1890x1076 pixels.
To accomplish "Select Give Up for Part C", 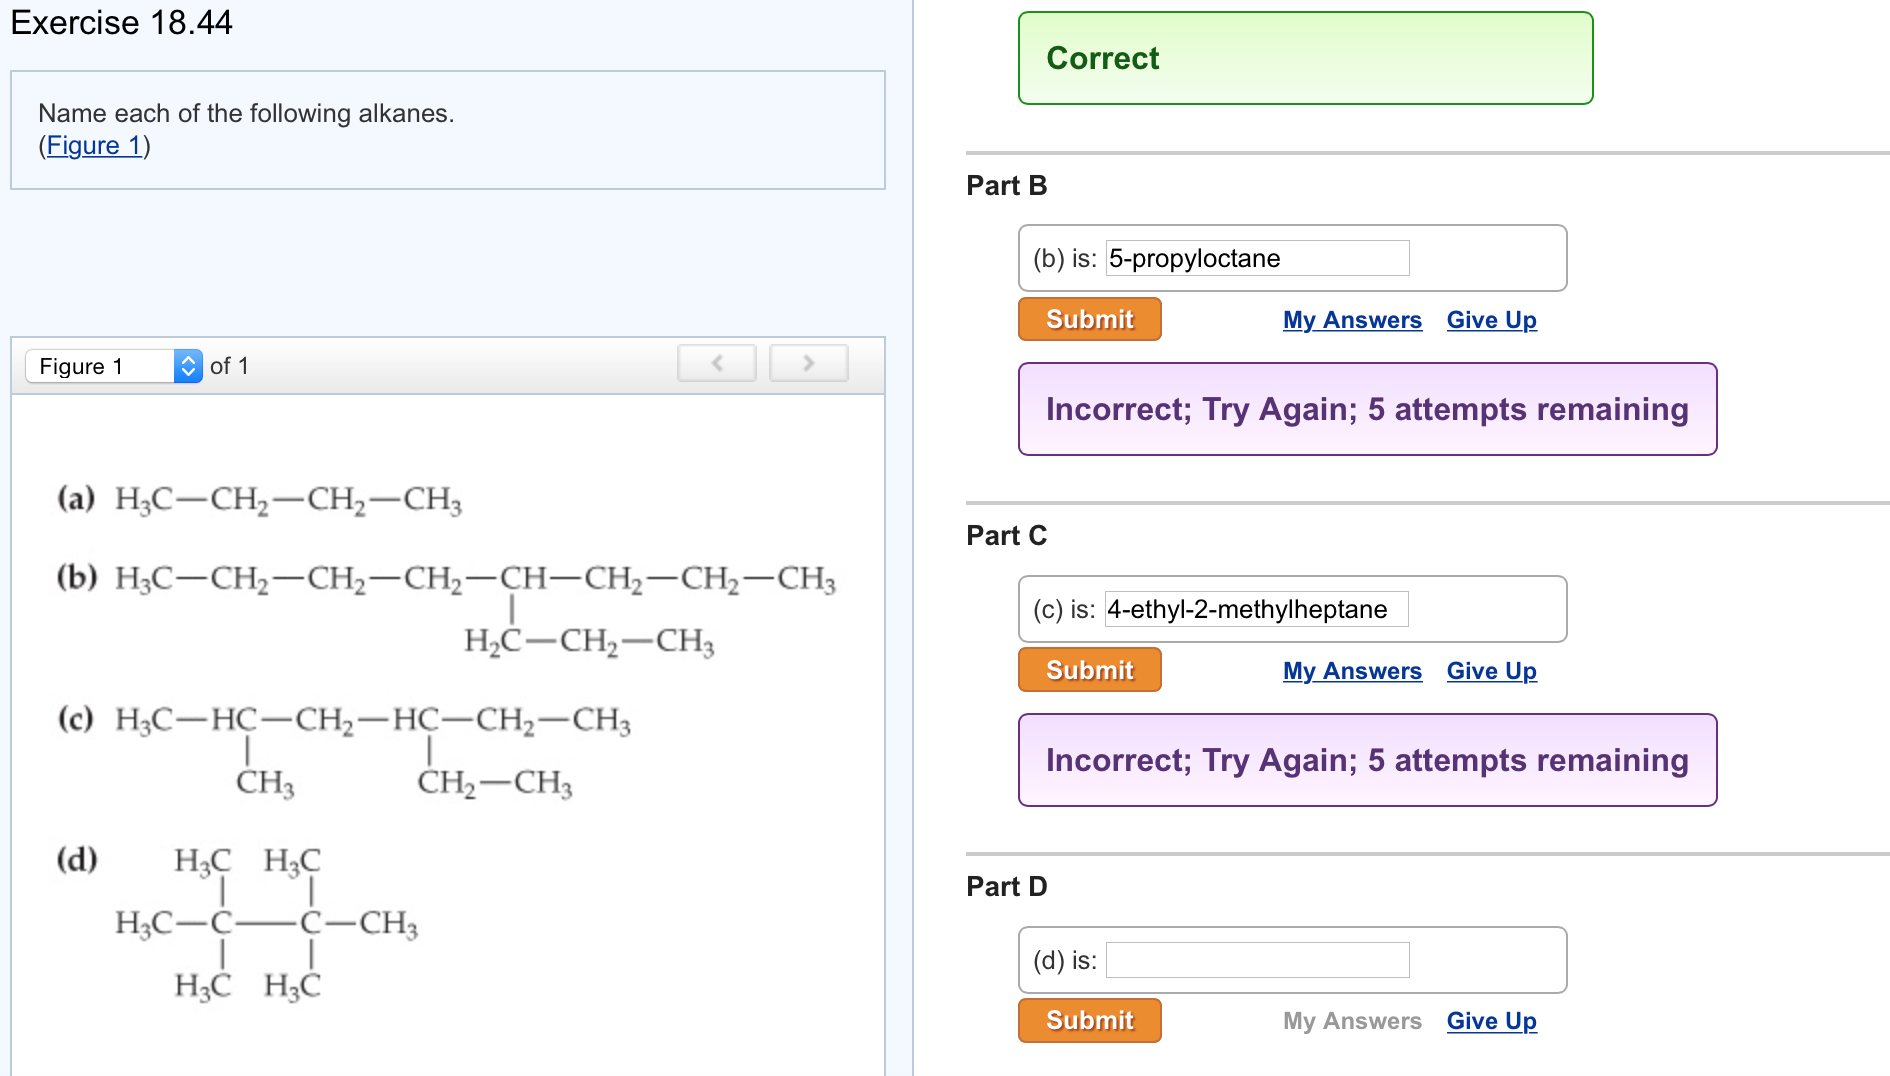I will pos(1491,670).
